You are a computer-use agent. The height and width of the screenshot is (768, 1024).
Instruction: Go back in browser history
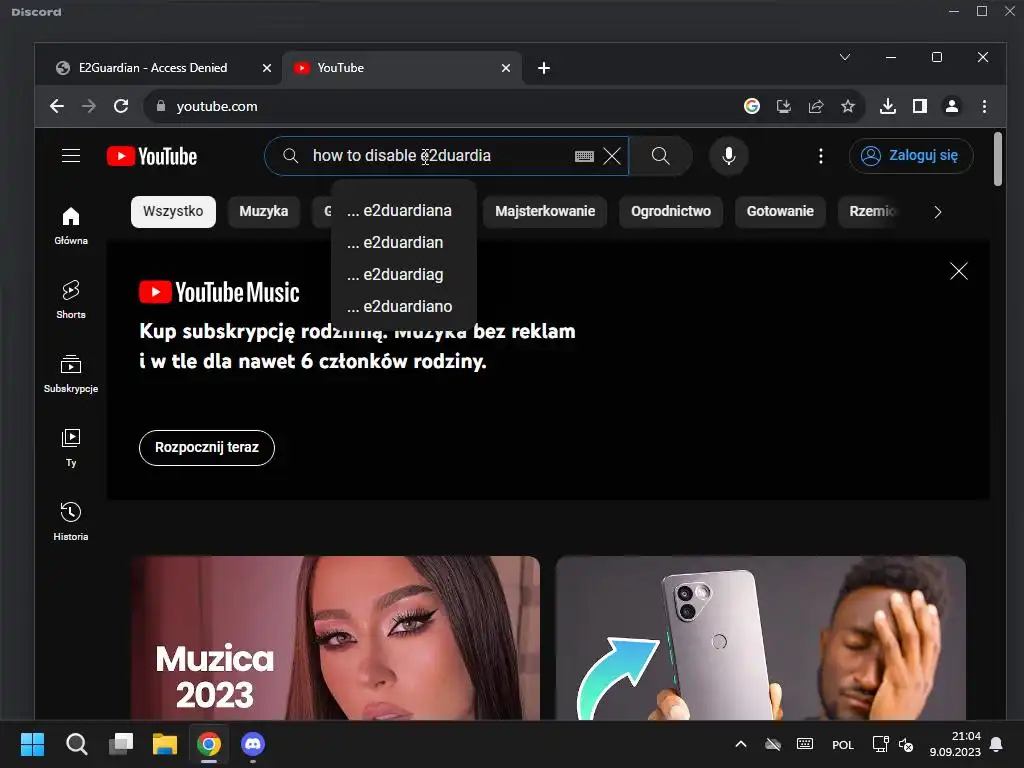point(57,106)
